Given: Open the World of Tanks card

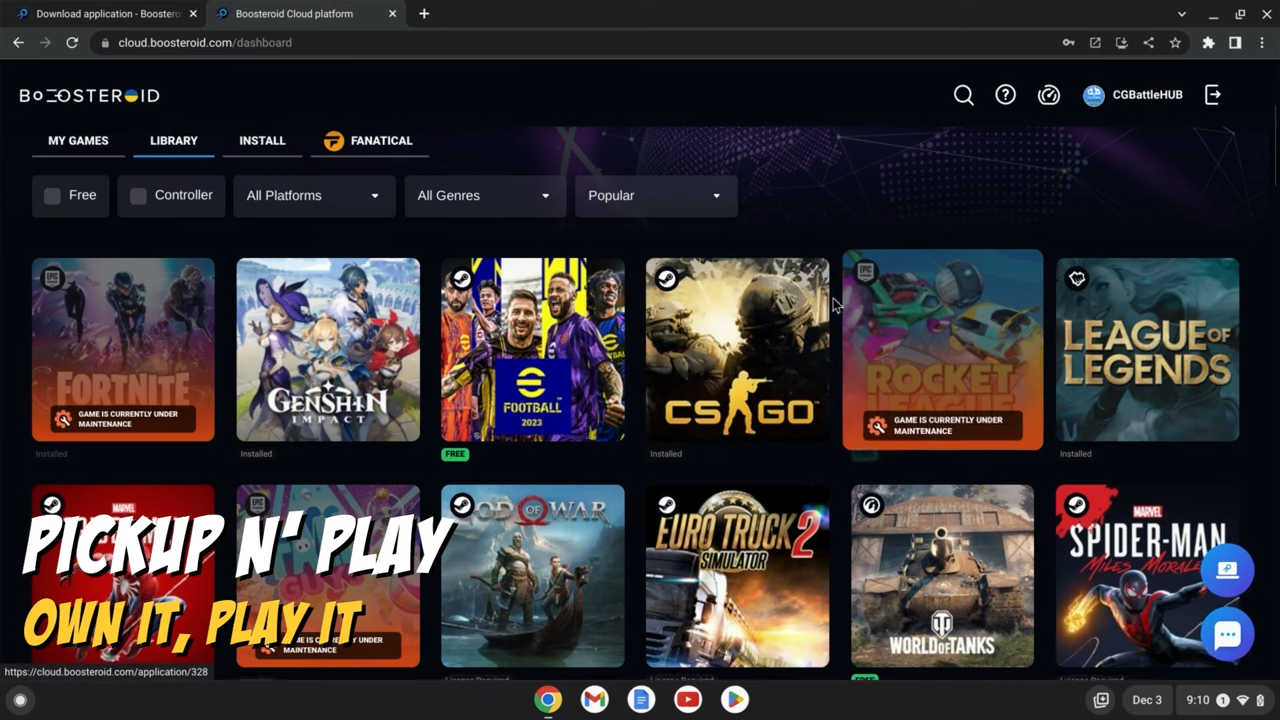Looking at the screenshot, I should coord(942,576).
